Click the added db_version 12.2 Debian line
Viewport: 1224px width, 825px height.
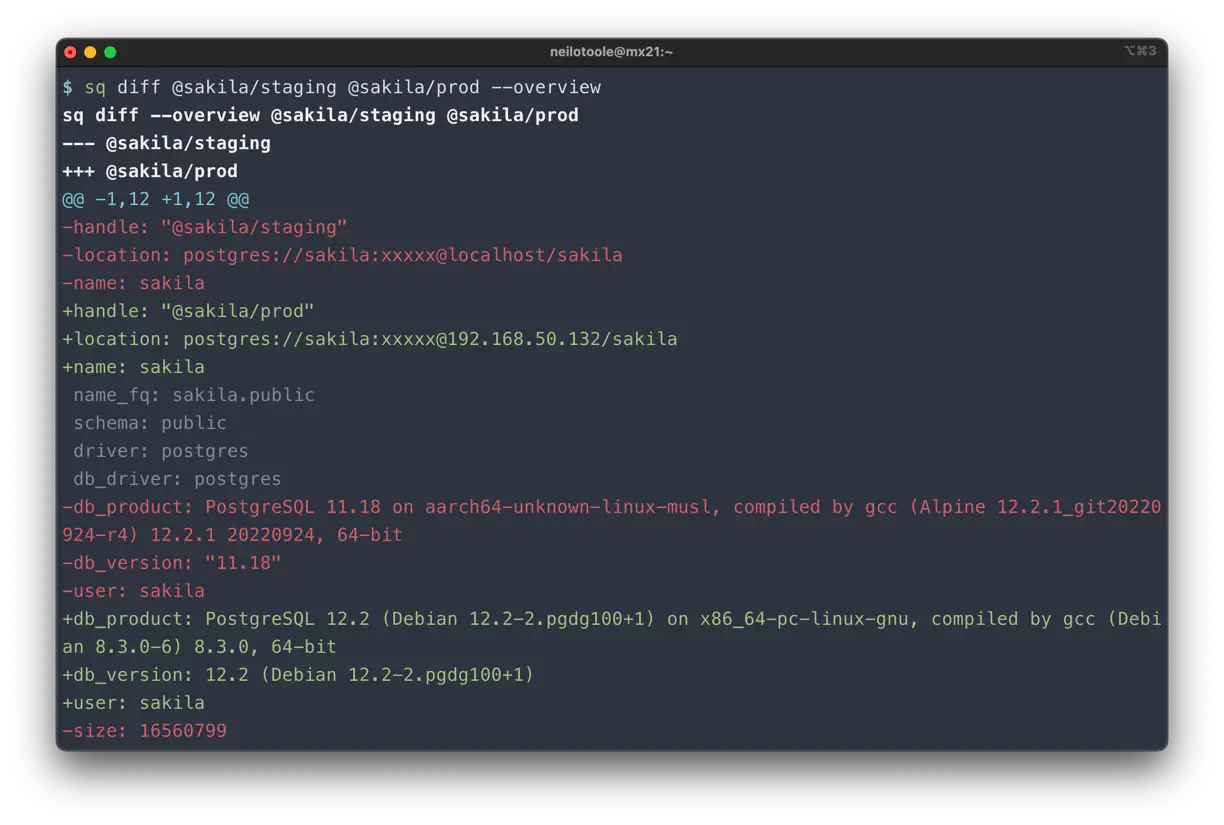click(298, 675)
